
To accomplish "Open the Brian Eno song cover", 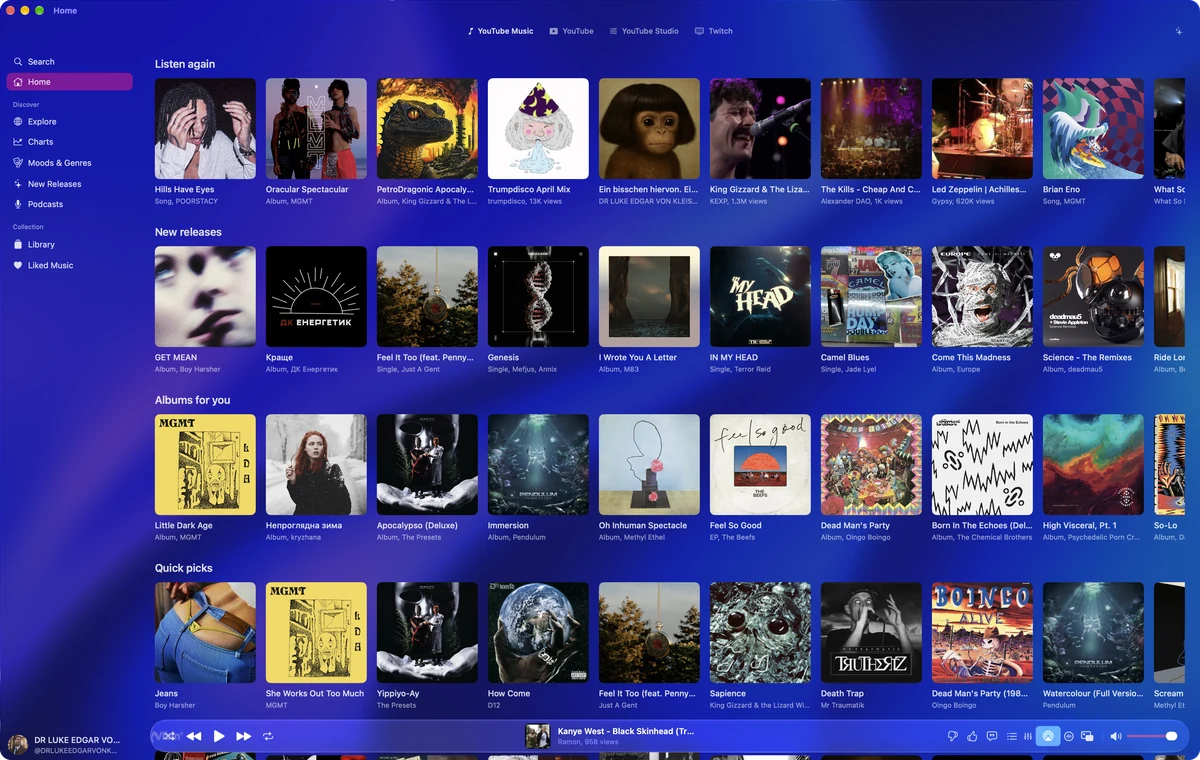I will [1093, 129].
